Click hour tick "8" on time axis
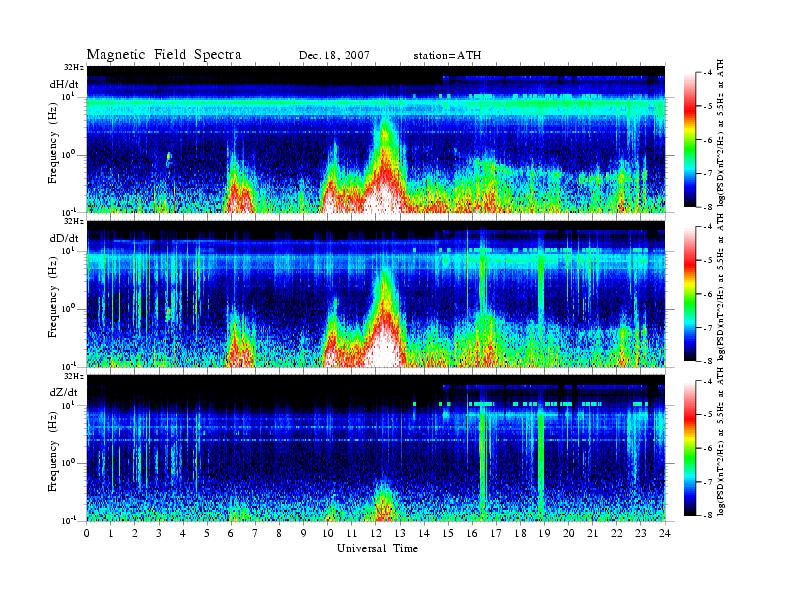Screen dimensions: 792x612 coord(279,533)
